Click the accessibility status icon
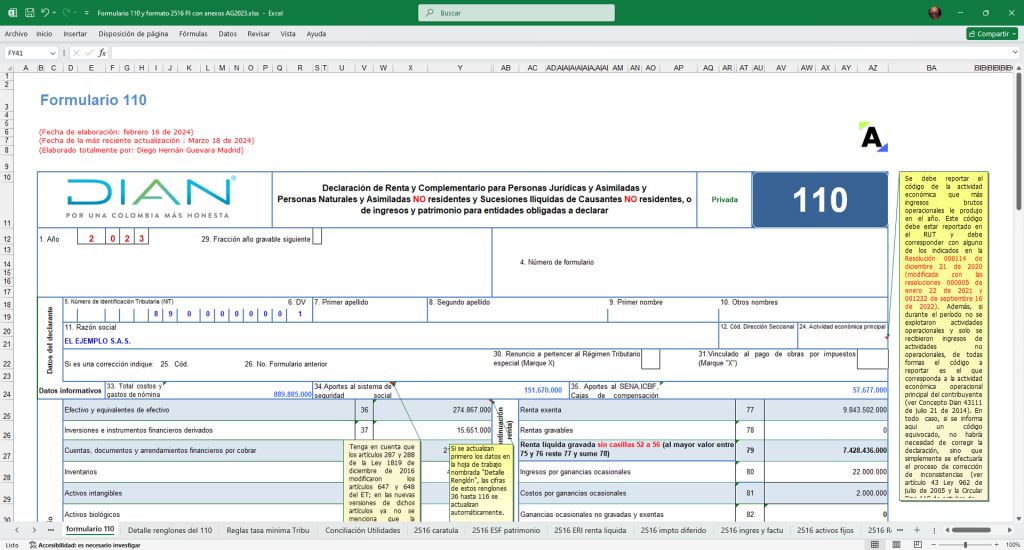The image size is (1024, 550). tap(33, 545)
